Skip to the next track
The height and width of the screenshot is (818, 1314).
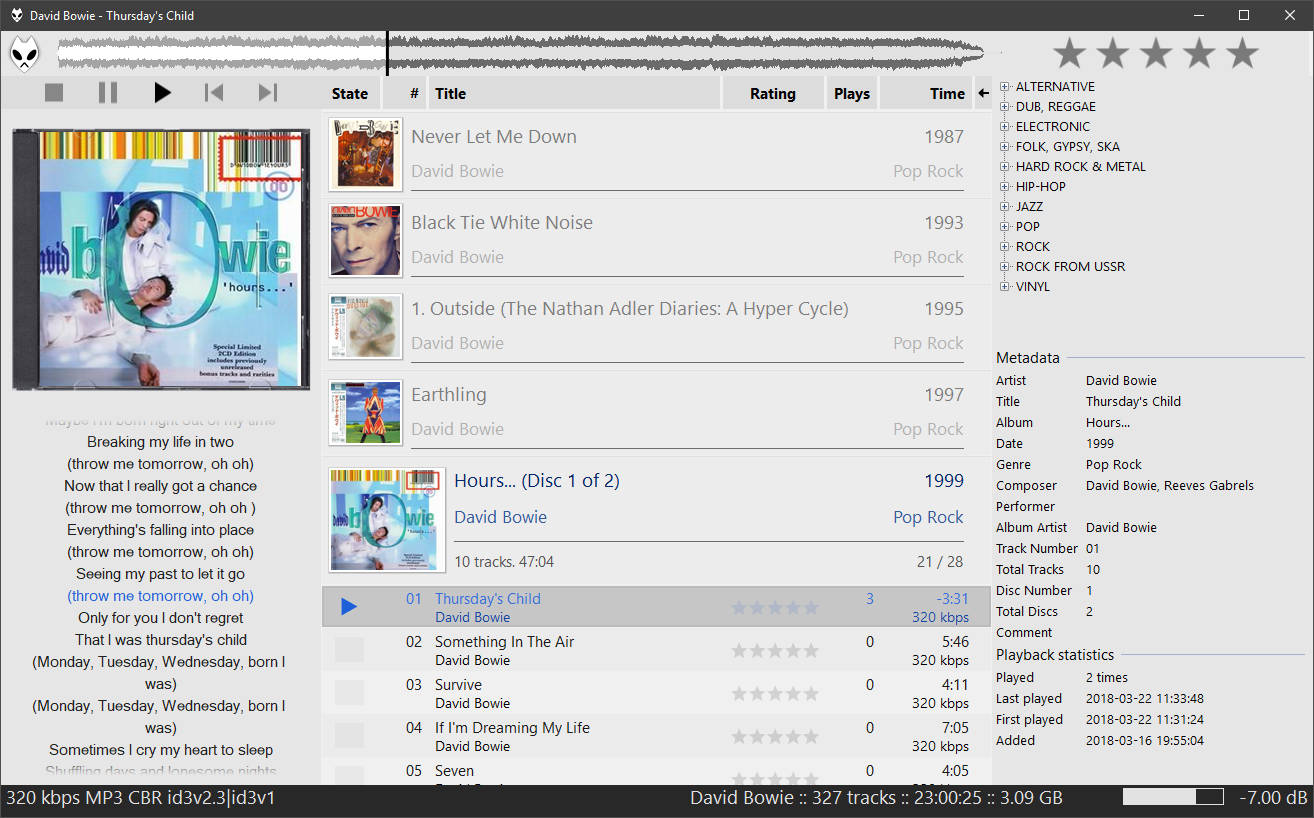(267, 93)
